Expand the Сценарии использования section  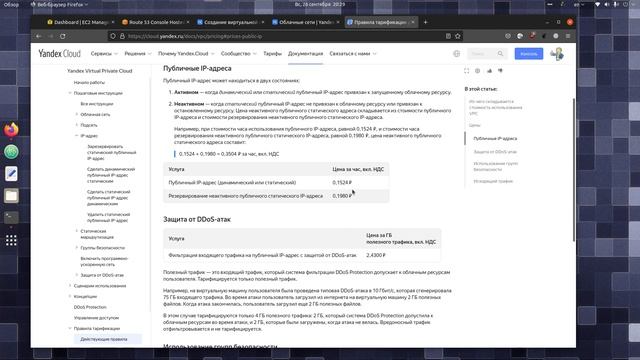[x=70, y=286]
